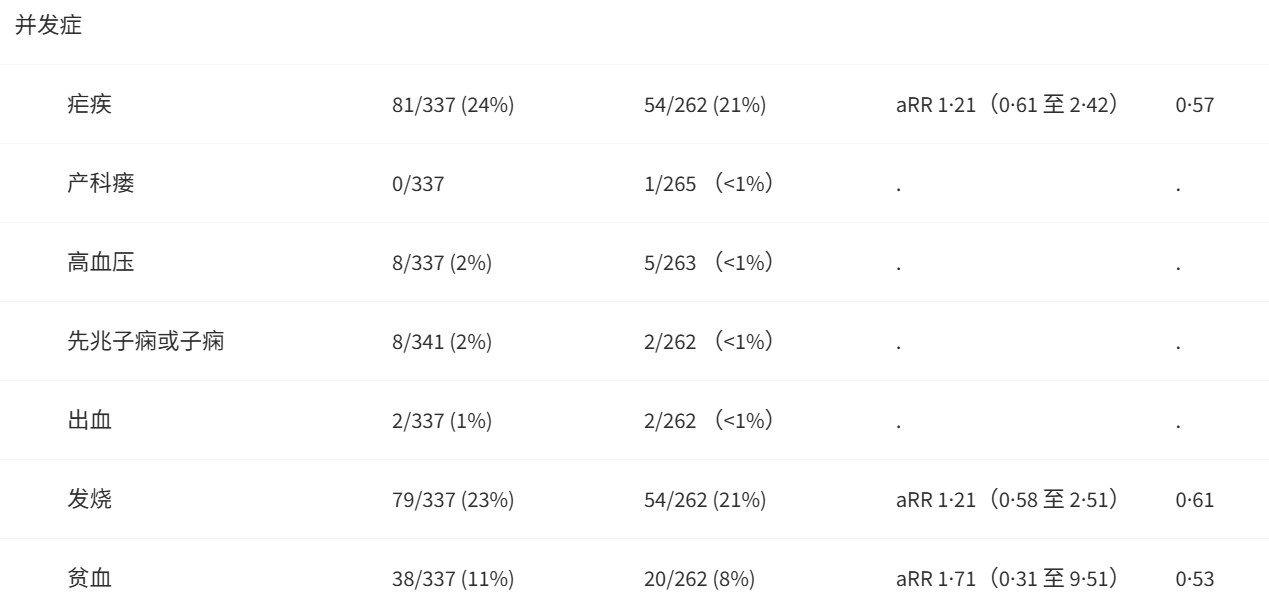This screenshot has width=1269, height=601.
Task: Select the aRR 1·71 (0·31 至 9·51) value
Action: click(1007, 580)
